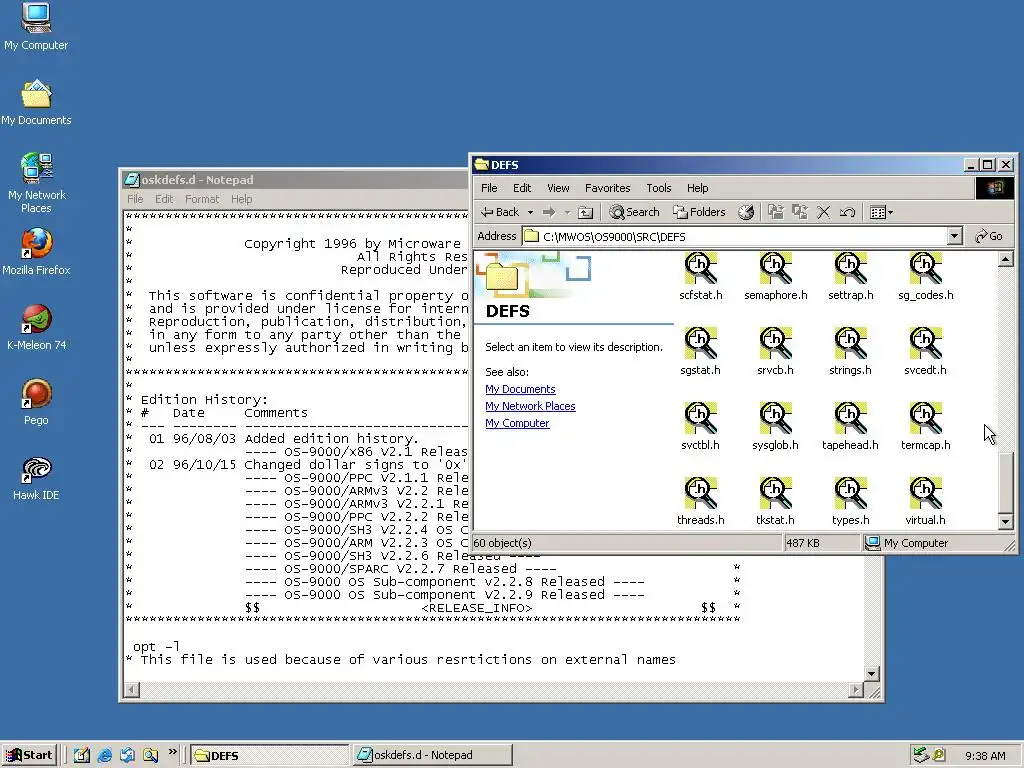Select the sgstat.h file icon

[700, 344]
